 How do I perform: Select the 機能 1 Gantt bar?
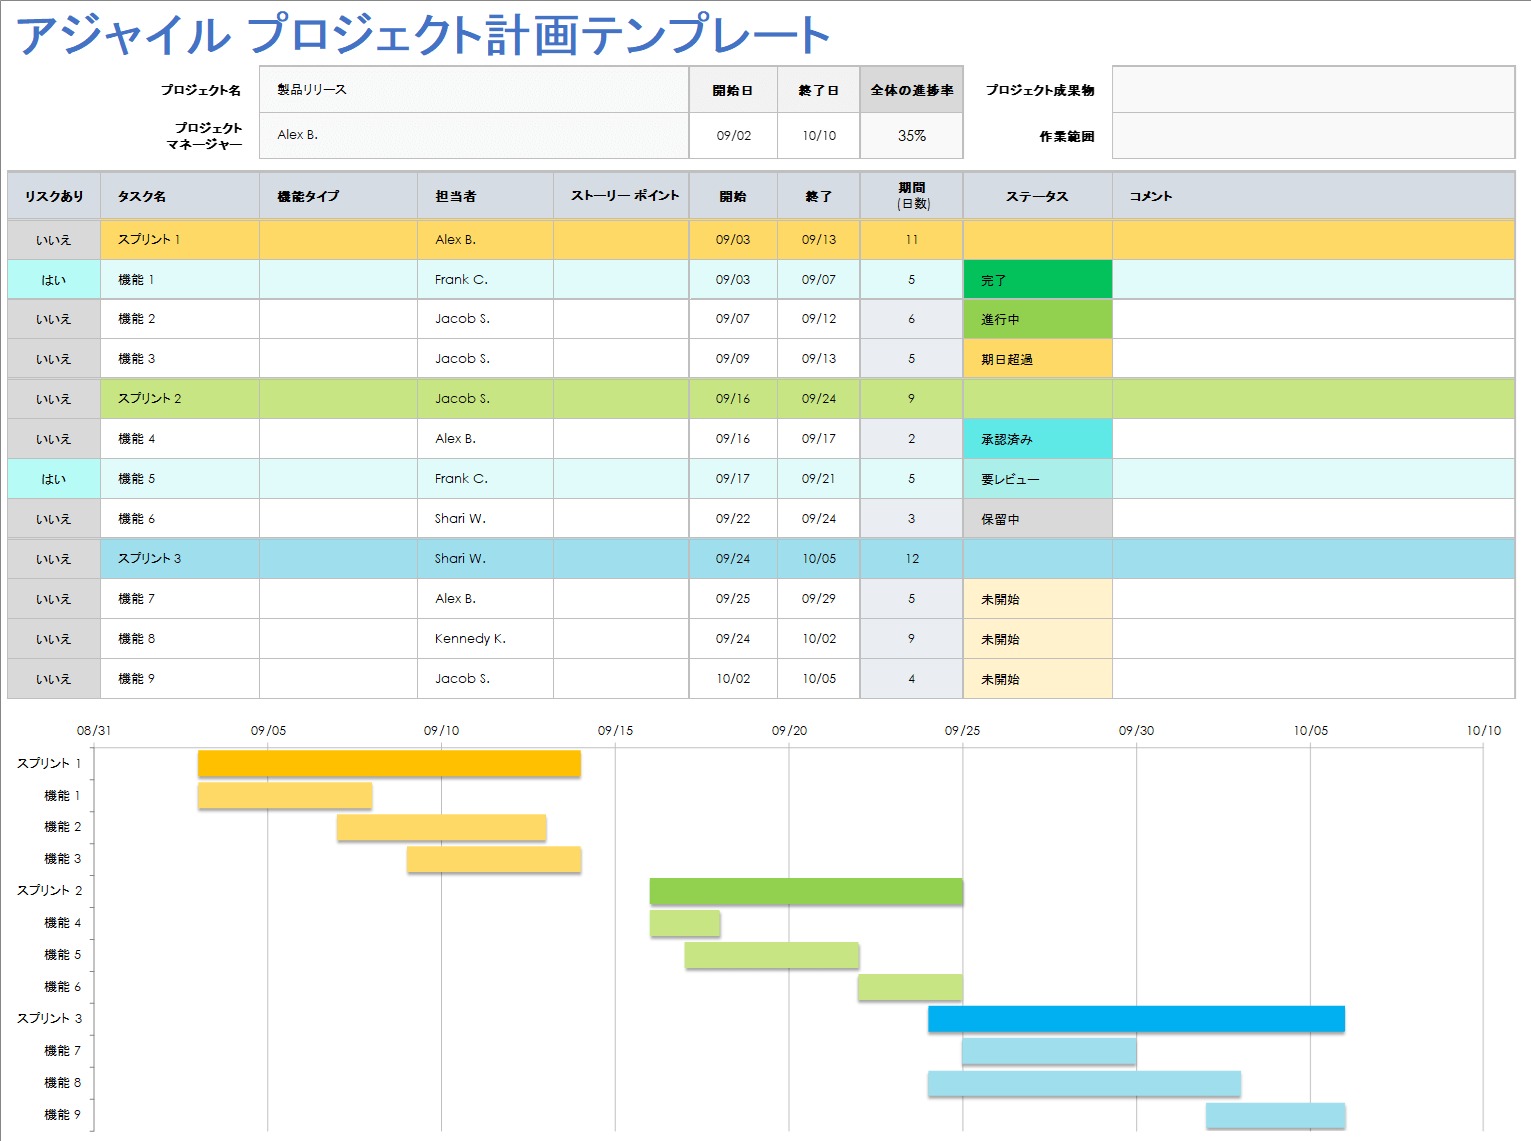[285, 796]
